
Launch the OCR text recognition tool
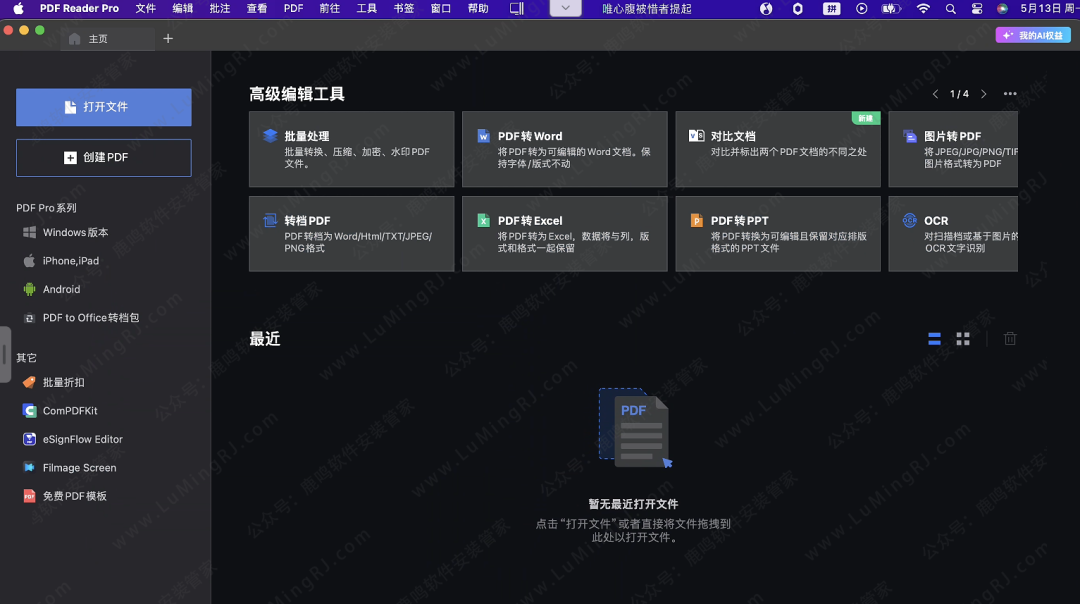tap(952, 234)
